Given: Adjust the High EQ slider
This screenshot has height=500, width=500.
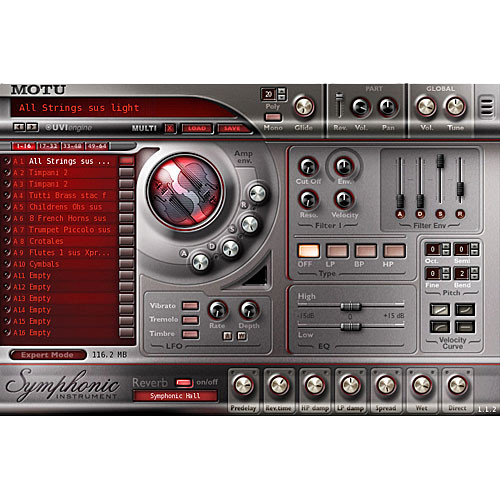Looking at the screenshot, I should point(350,306).
